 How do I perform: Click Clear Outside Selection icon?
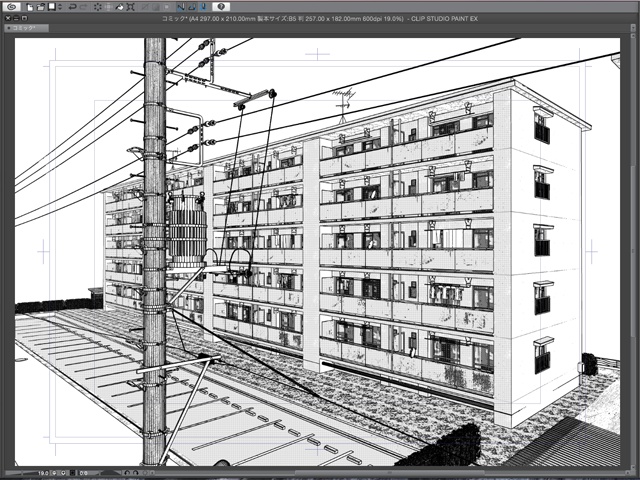pos(109,7)
